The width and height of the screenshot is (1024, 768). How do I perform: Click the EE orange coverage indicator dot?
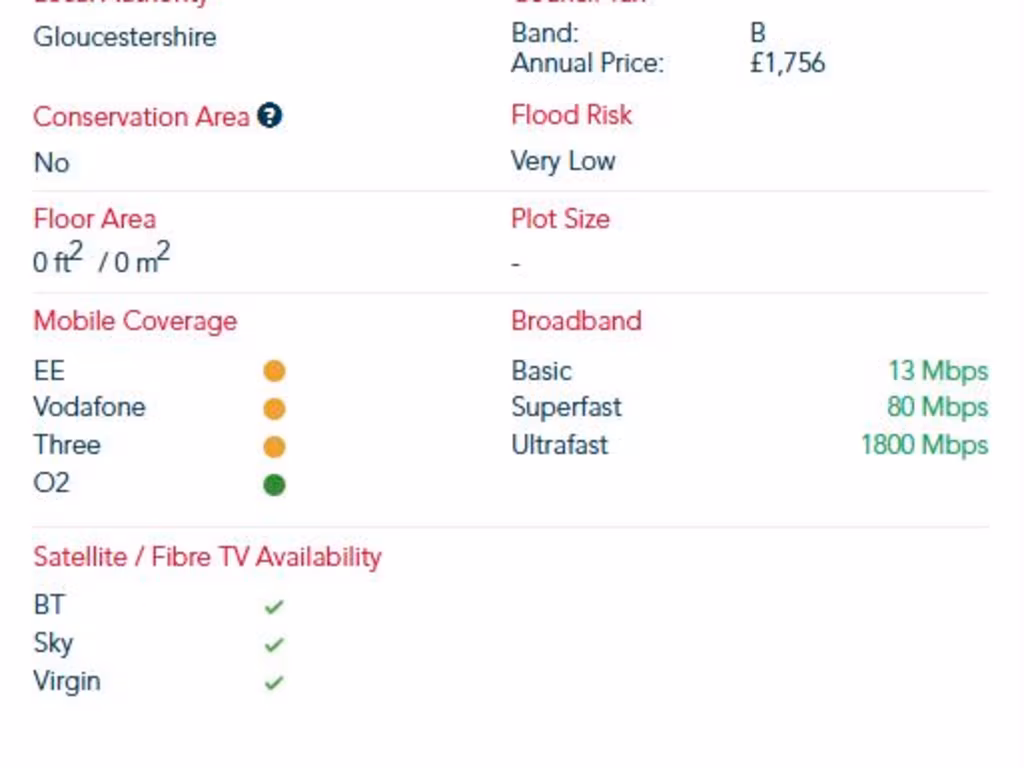click(x=274, y=371)
